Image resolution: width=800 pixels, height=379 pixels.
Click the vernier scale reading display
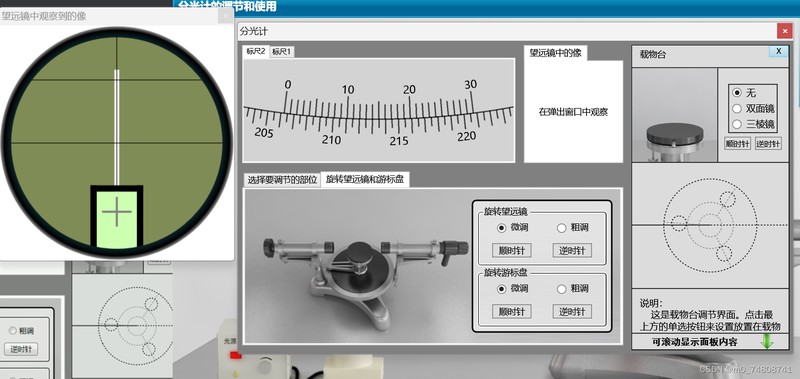379,110
